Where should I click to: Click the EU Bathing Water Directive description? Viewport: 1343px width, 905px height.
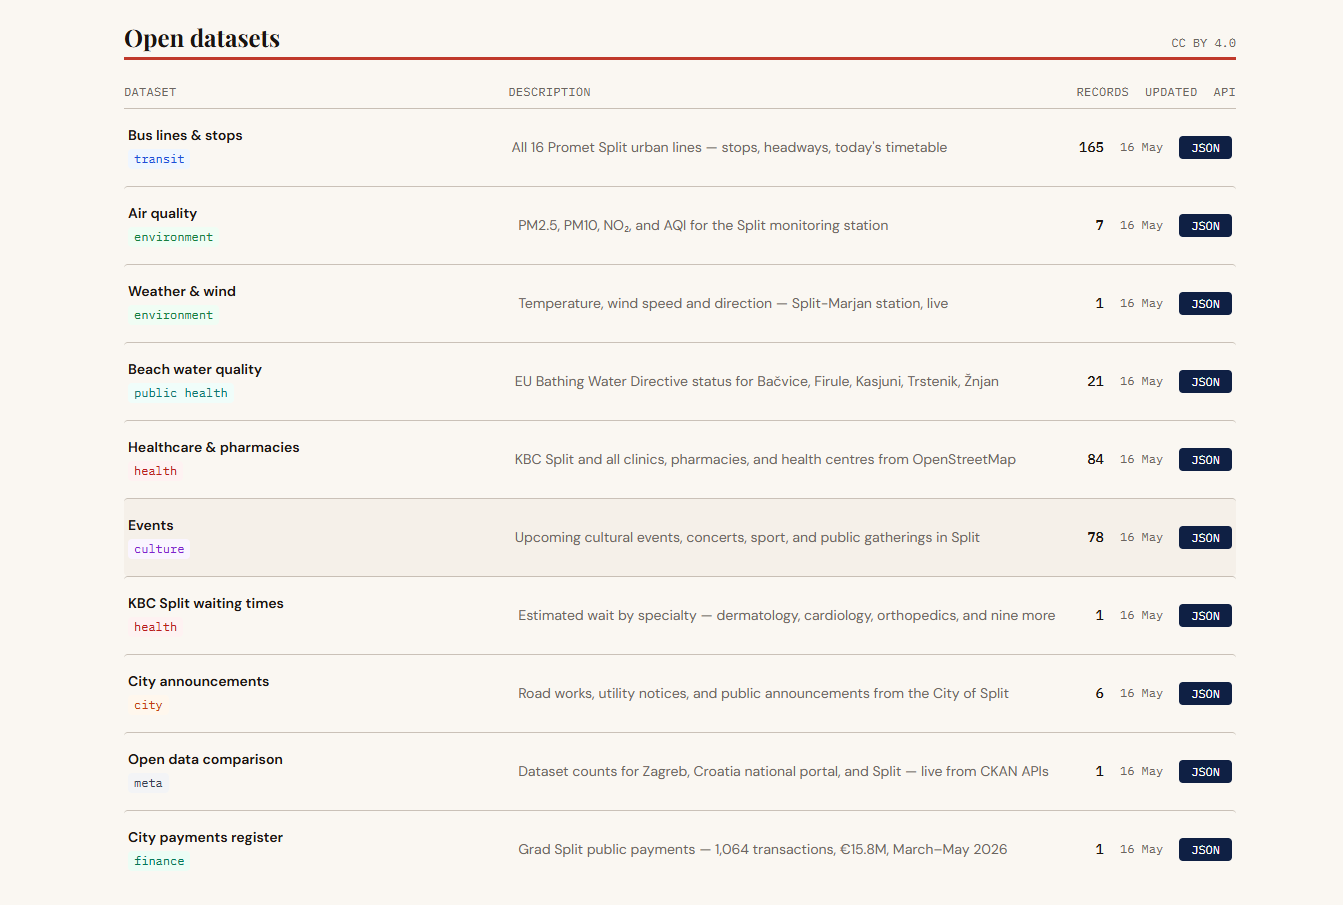756,381
